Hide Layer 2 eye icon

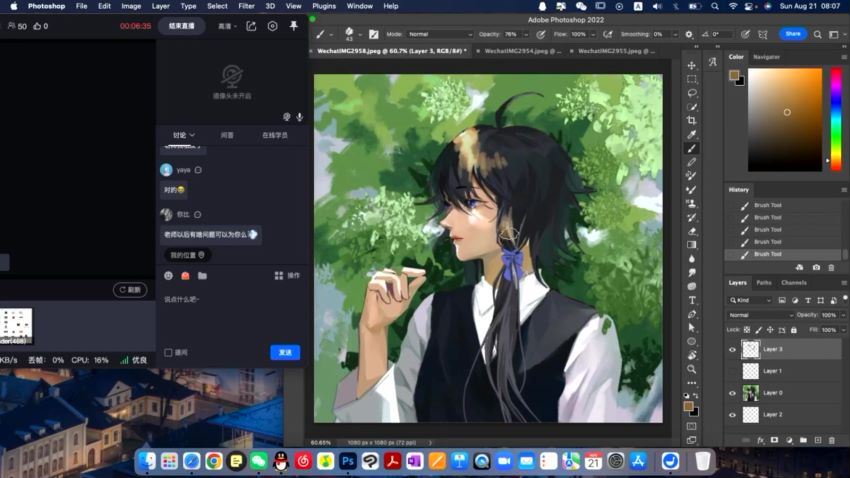(x=732, y=415)
